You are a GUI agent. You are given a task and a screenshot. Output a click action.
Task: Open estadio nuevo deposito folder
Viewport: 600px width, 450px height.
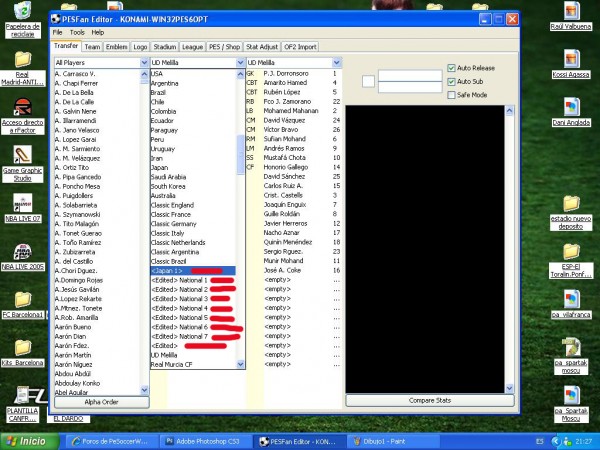(571, 204)
